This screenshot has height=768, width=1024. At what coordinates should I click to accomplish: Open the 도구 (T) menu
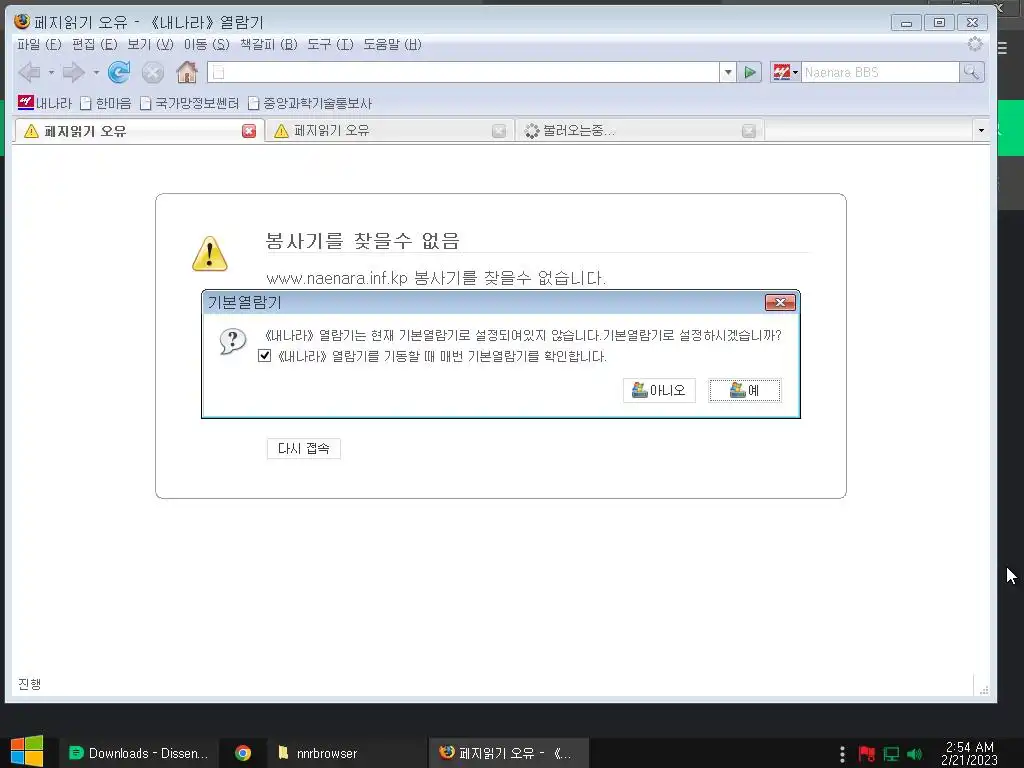pos(330,44)
